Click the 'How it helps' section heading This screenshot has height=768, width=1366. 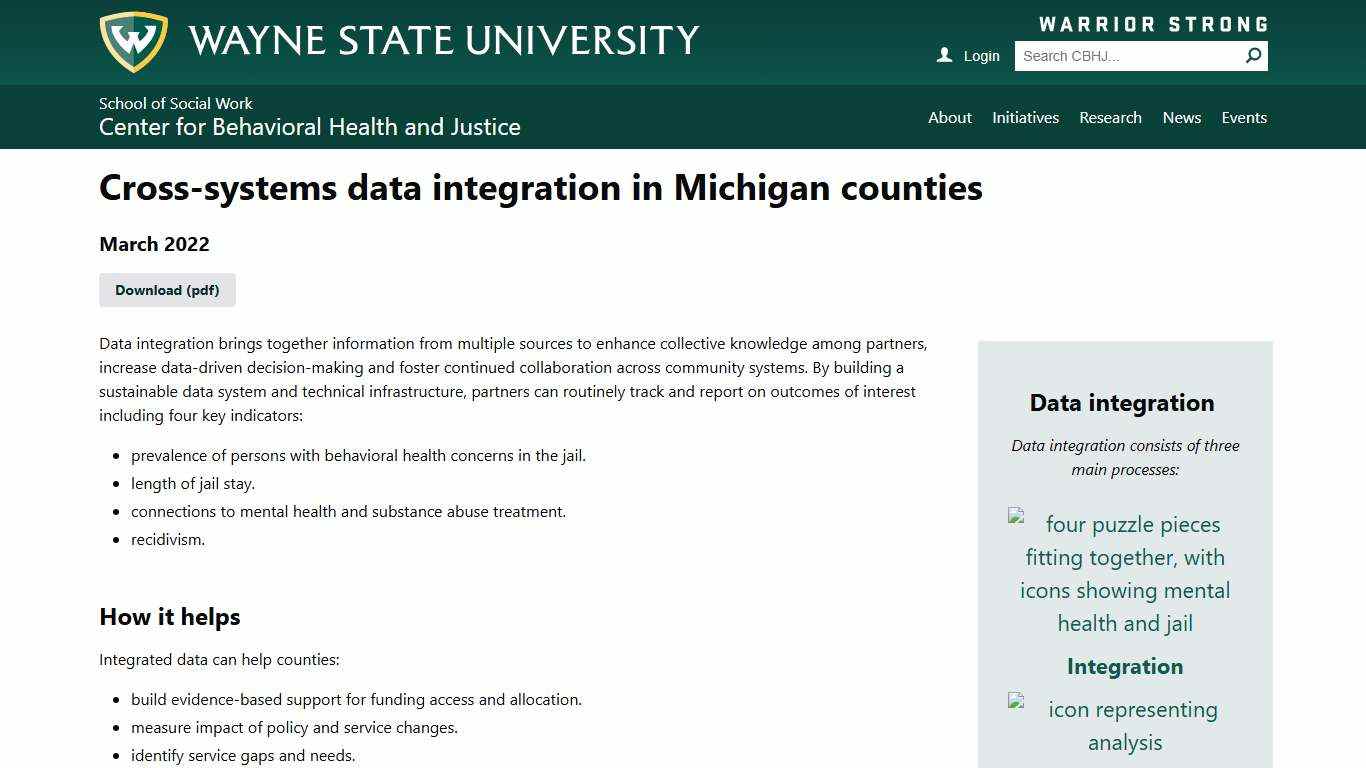click(169, 617)
